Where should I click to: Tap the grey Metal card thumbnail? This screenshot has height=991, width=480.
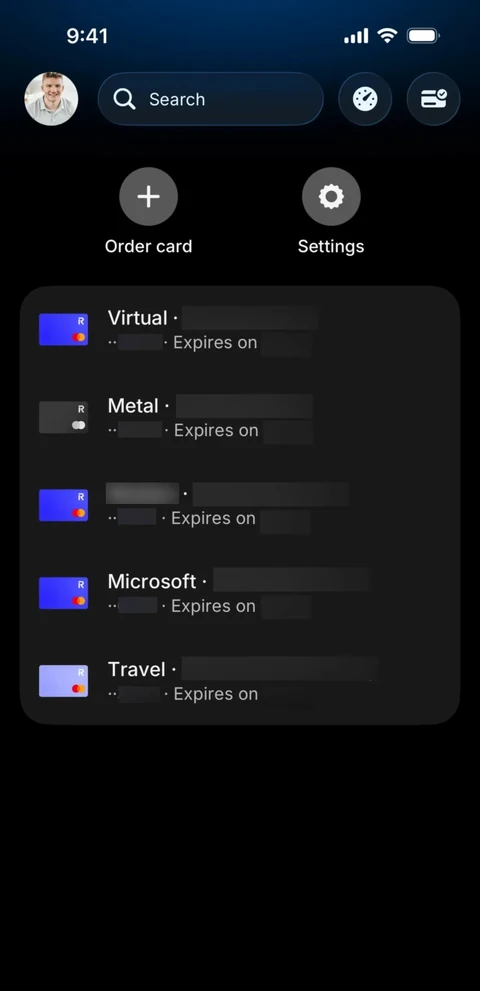tap(63, 417)
